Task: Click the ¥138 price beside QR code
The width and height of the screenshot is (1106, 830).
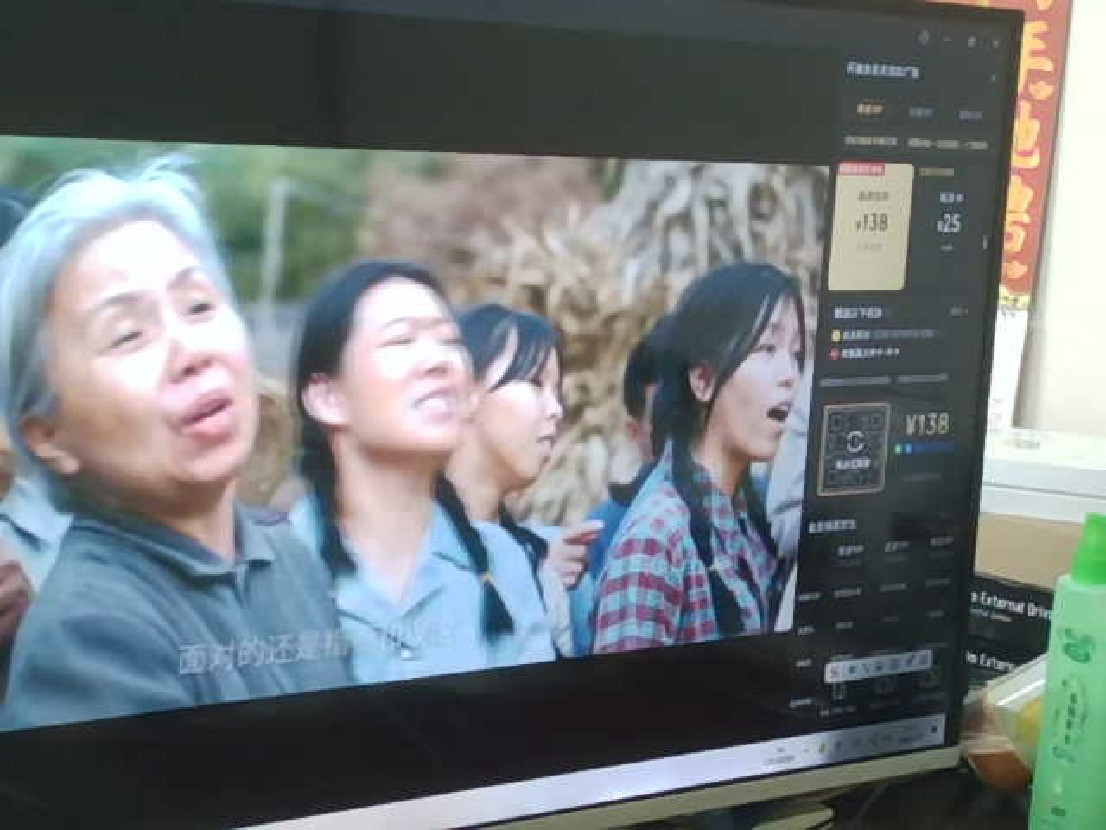Action: [926, 425]
